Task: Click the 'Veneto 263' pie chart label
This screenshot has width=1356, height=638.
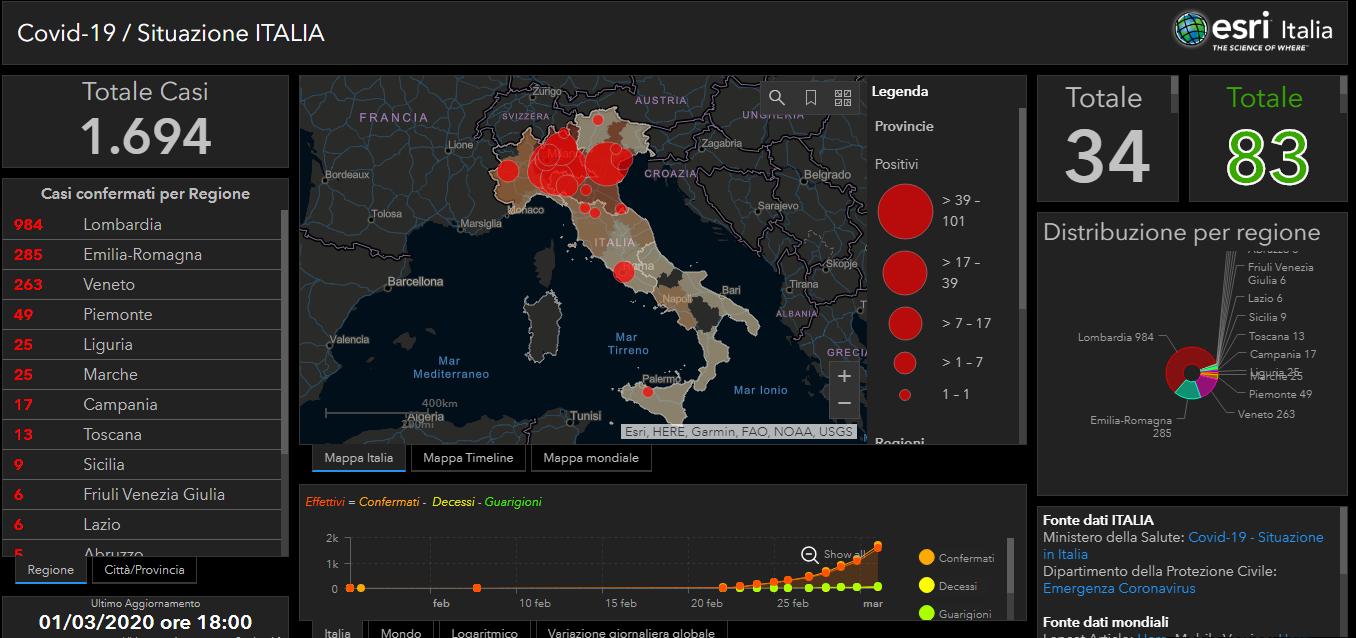Action: (1266, 414)
